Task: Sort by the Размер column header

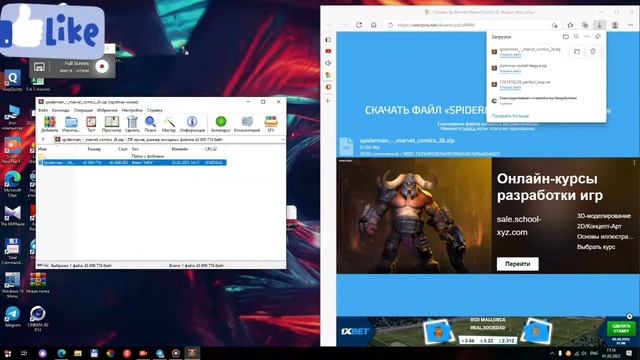Action: click(94, 149)
